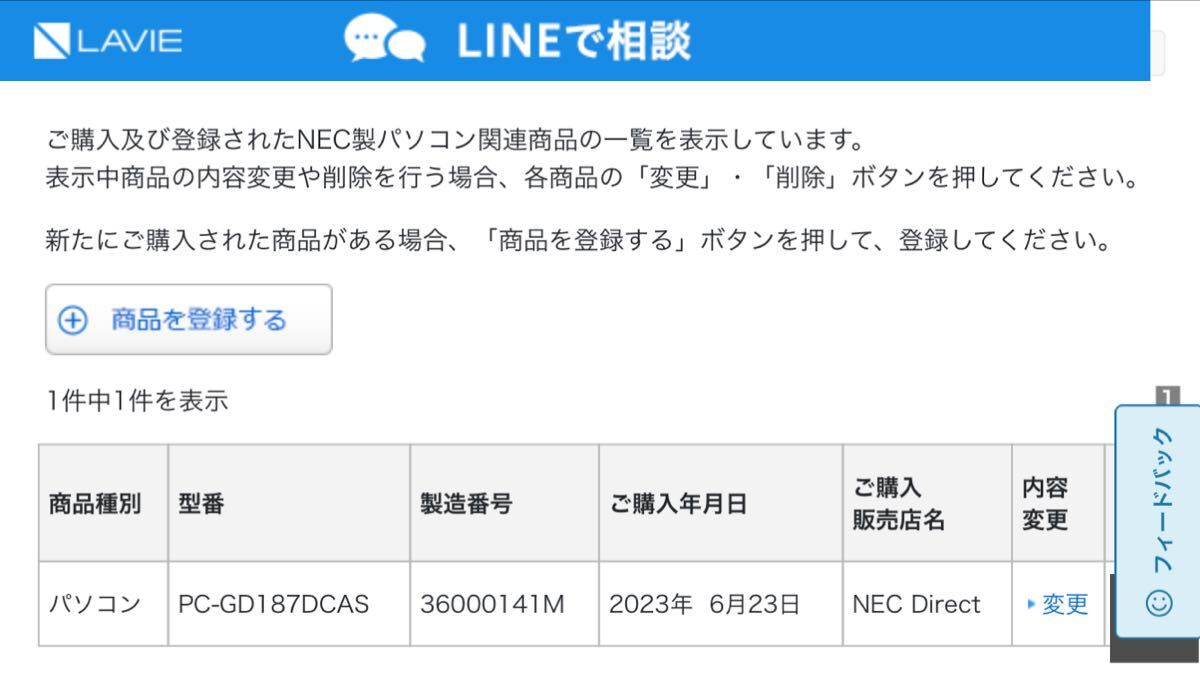This screenshot has width=1200, height=675.
Task: Select the 製造番号 column header
Action: click(x=504, y=503)
